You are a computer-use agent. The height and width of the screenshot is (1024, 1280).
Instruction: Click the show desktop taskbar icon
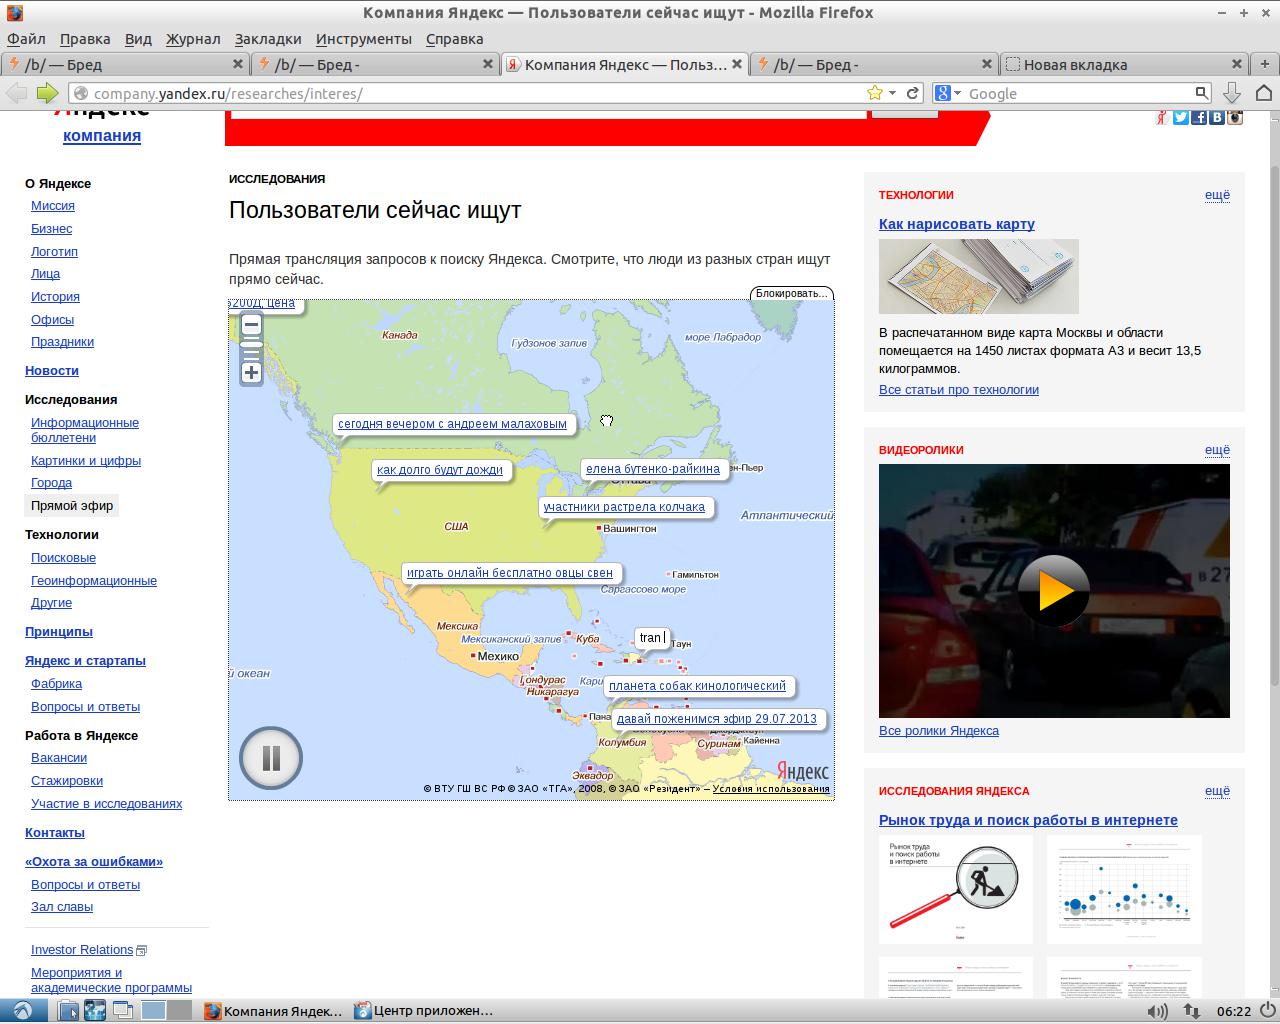point(123,1011)
